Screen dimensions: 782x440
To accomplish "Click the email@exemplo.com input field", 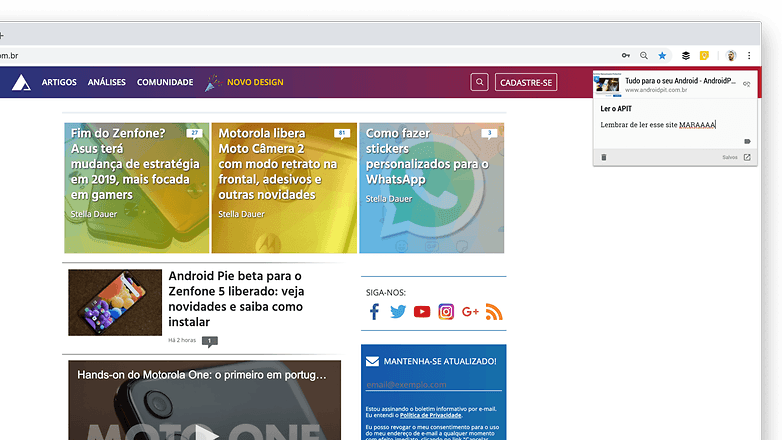I will (433, 385).
